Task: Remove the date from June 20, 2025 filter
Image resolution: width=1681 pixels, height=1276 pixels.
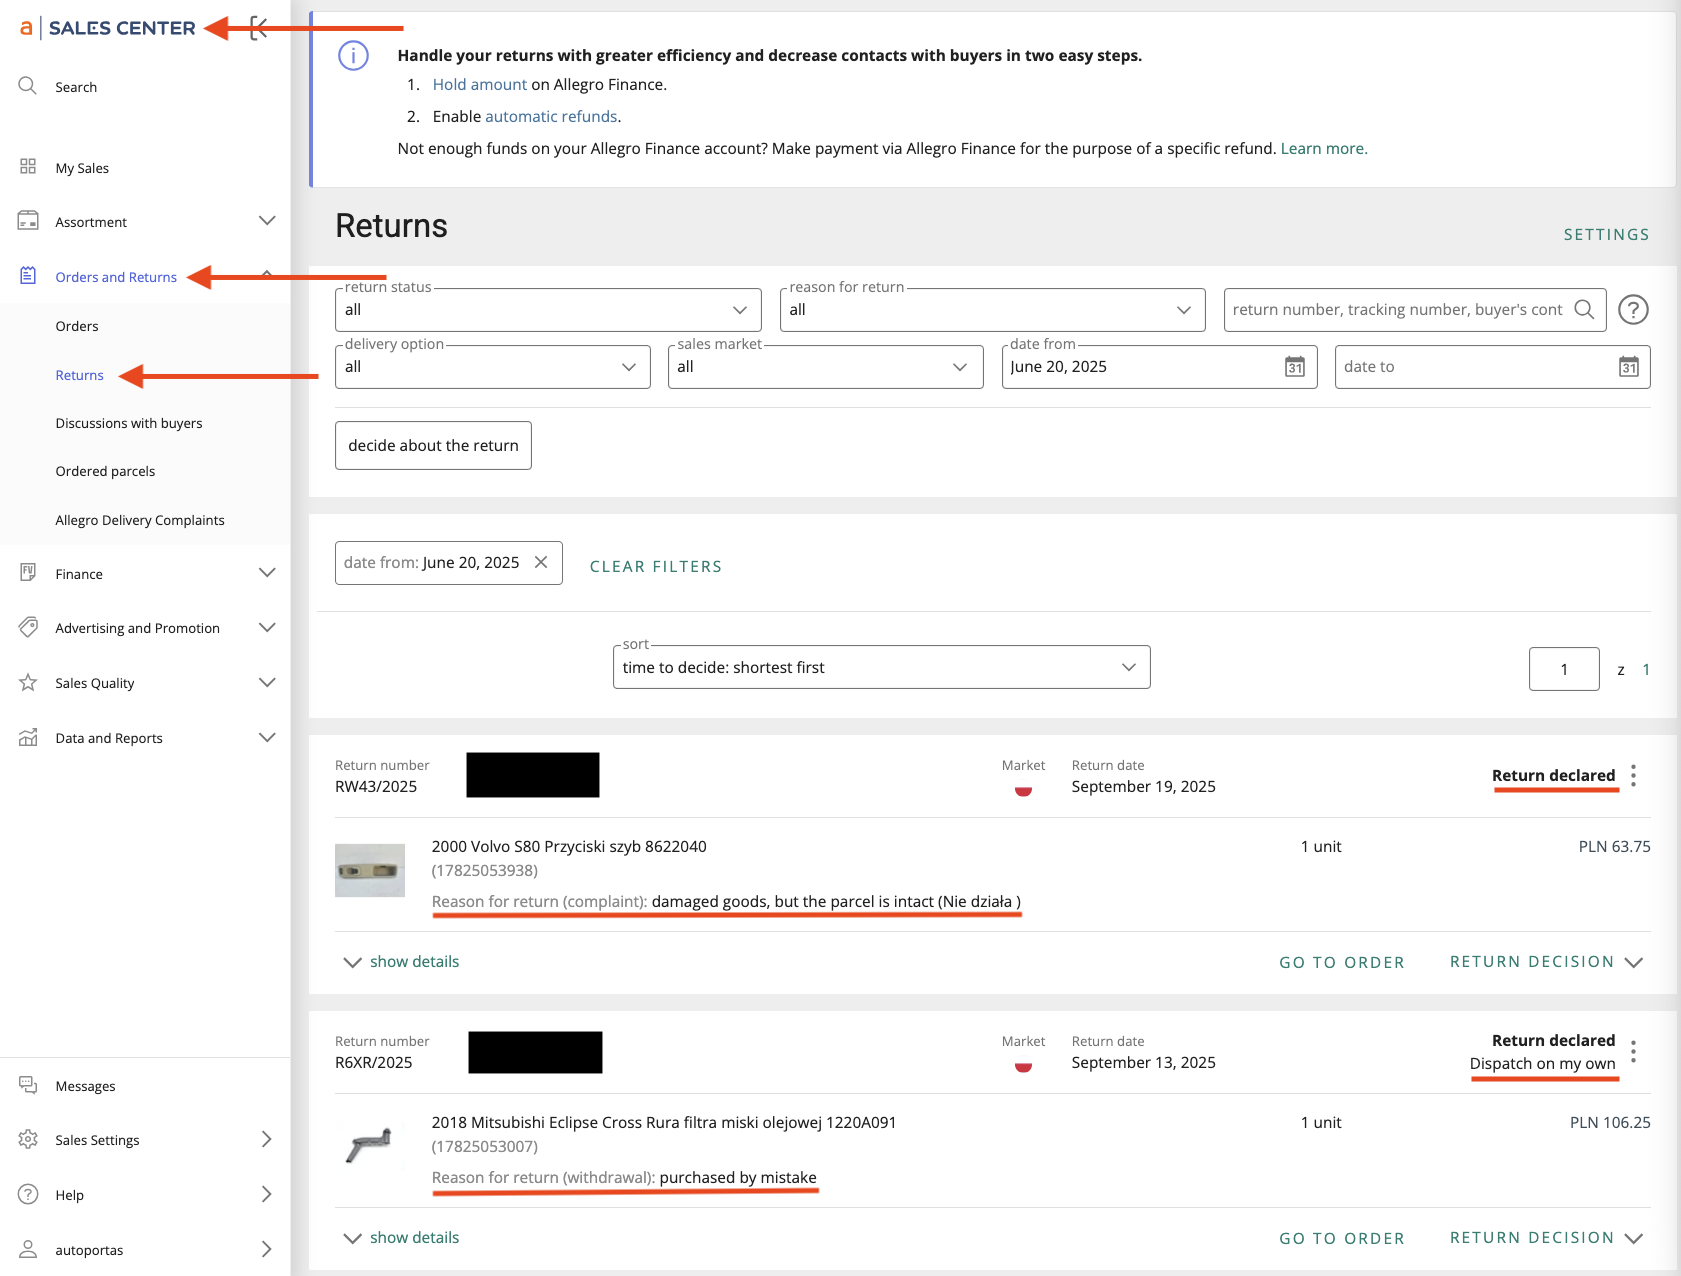Action: point(541,563)
